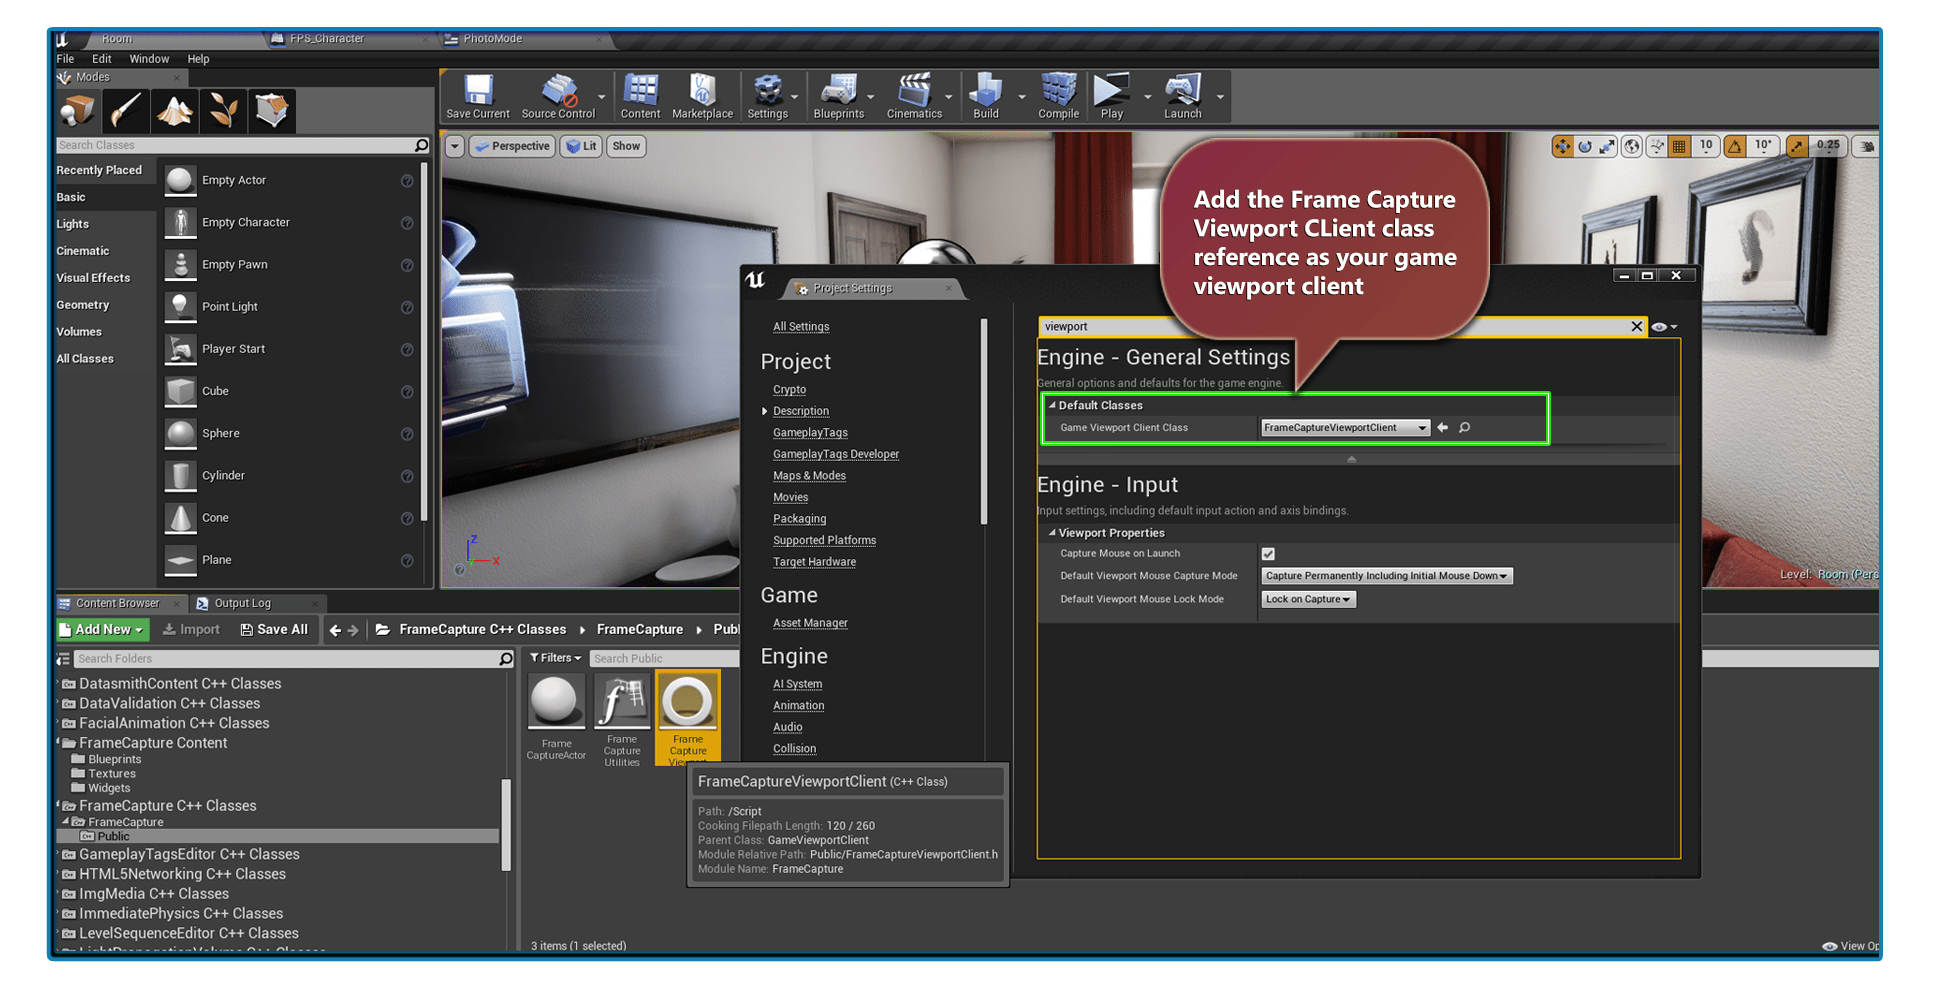Toggle the translate transform gizmo button
1954x990 pixels.
coord(1562,146)
